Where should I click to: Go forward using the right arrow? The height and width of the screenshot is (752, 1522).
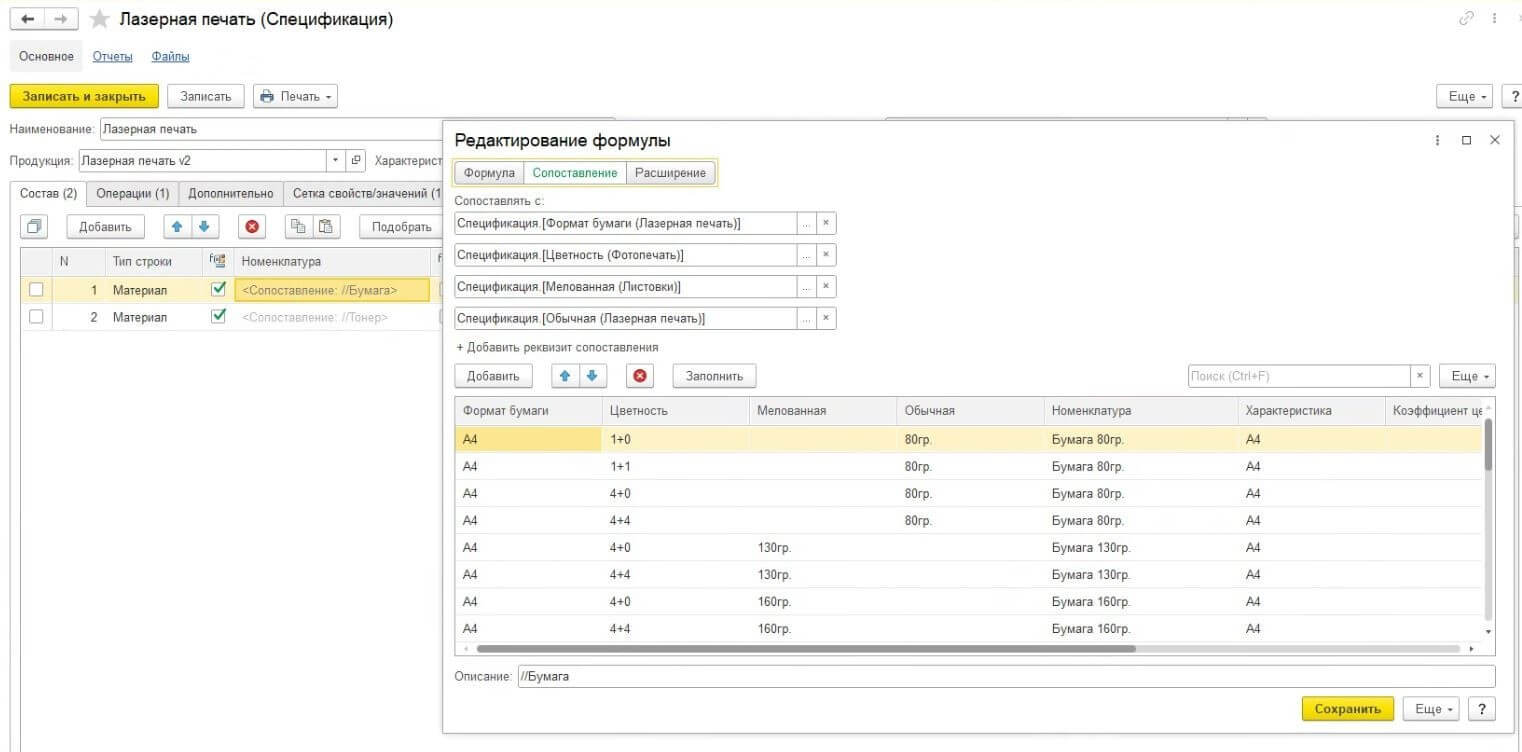(61, 20)
